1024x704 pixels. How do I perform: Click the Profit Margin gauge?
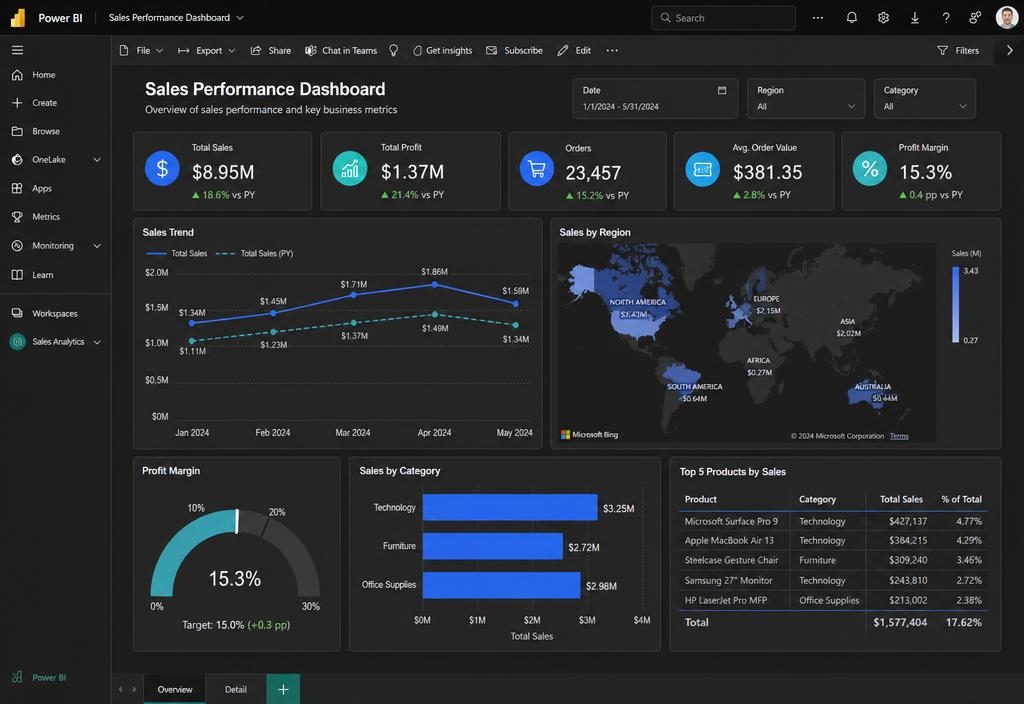coord(235,552)
